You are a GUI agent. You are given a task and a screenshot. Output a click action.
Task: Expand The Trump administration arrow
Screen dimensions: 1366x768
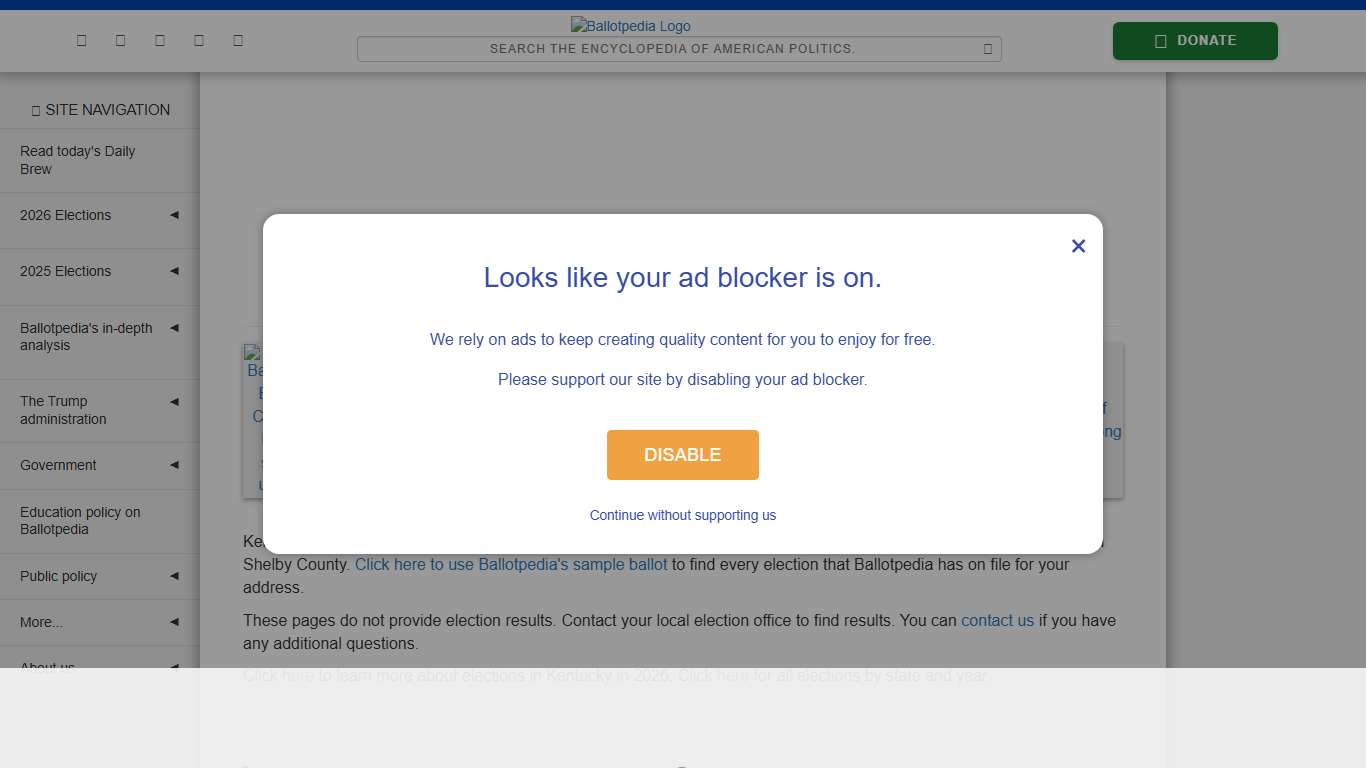174,402
